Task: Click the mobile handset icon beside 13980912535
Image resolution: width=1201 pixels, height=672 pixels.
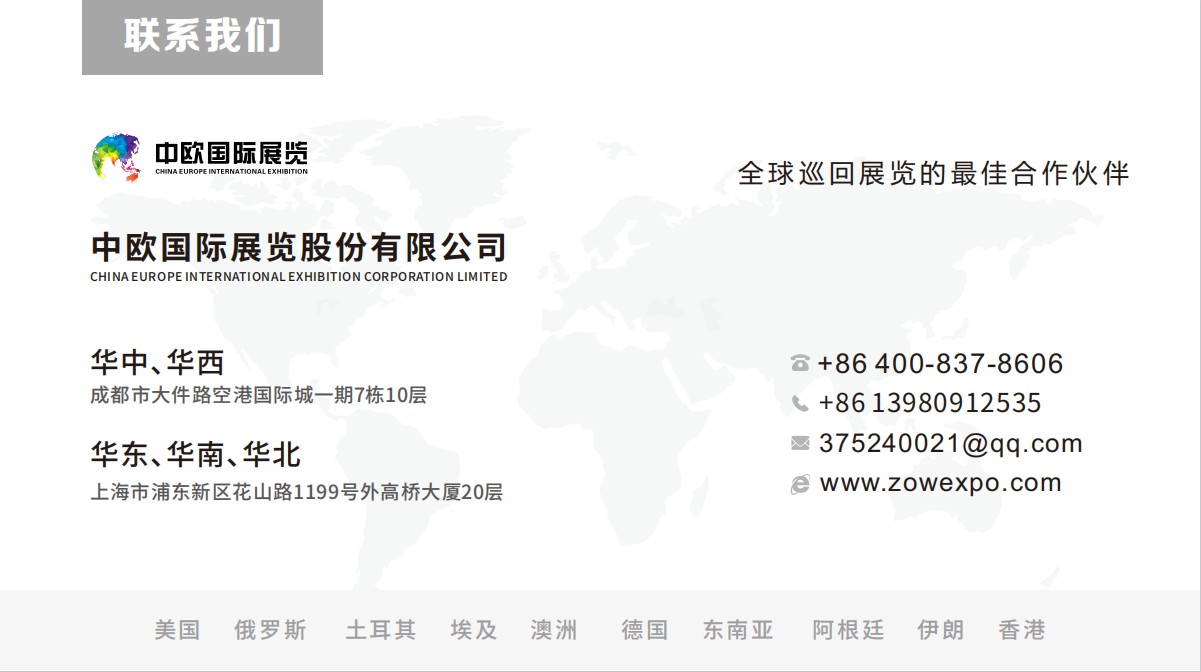Action: point(800,403)
